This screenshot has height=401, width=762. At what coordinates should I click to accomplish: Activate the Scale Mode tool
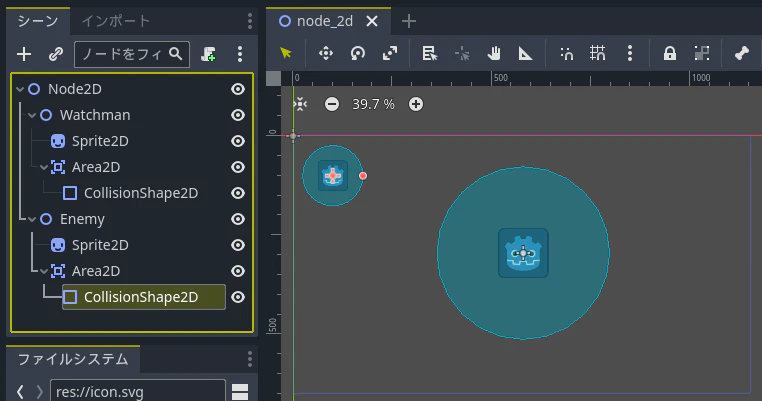(390, 53)
